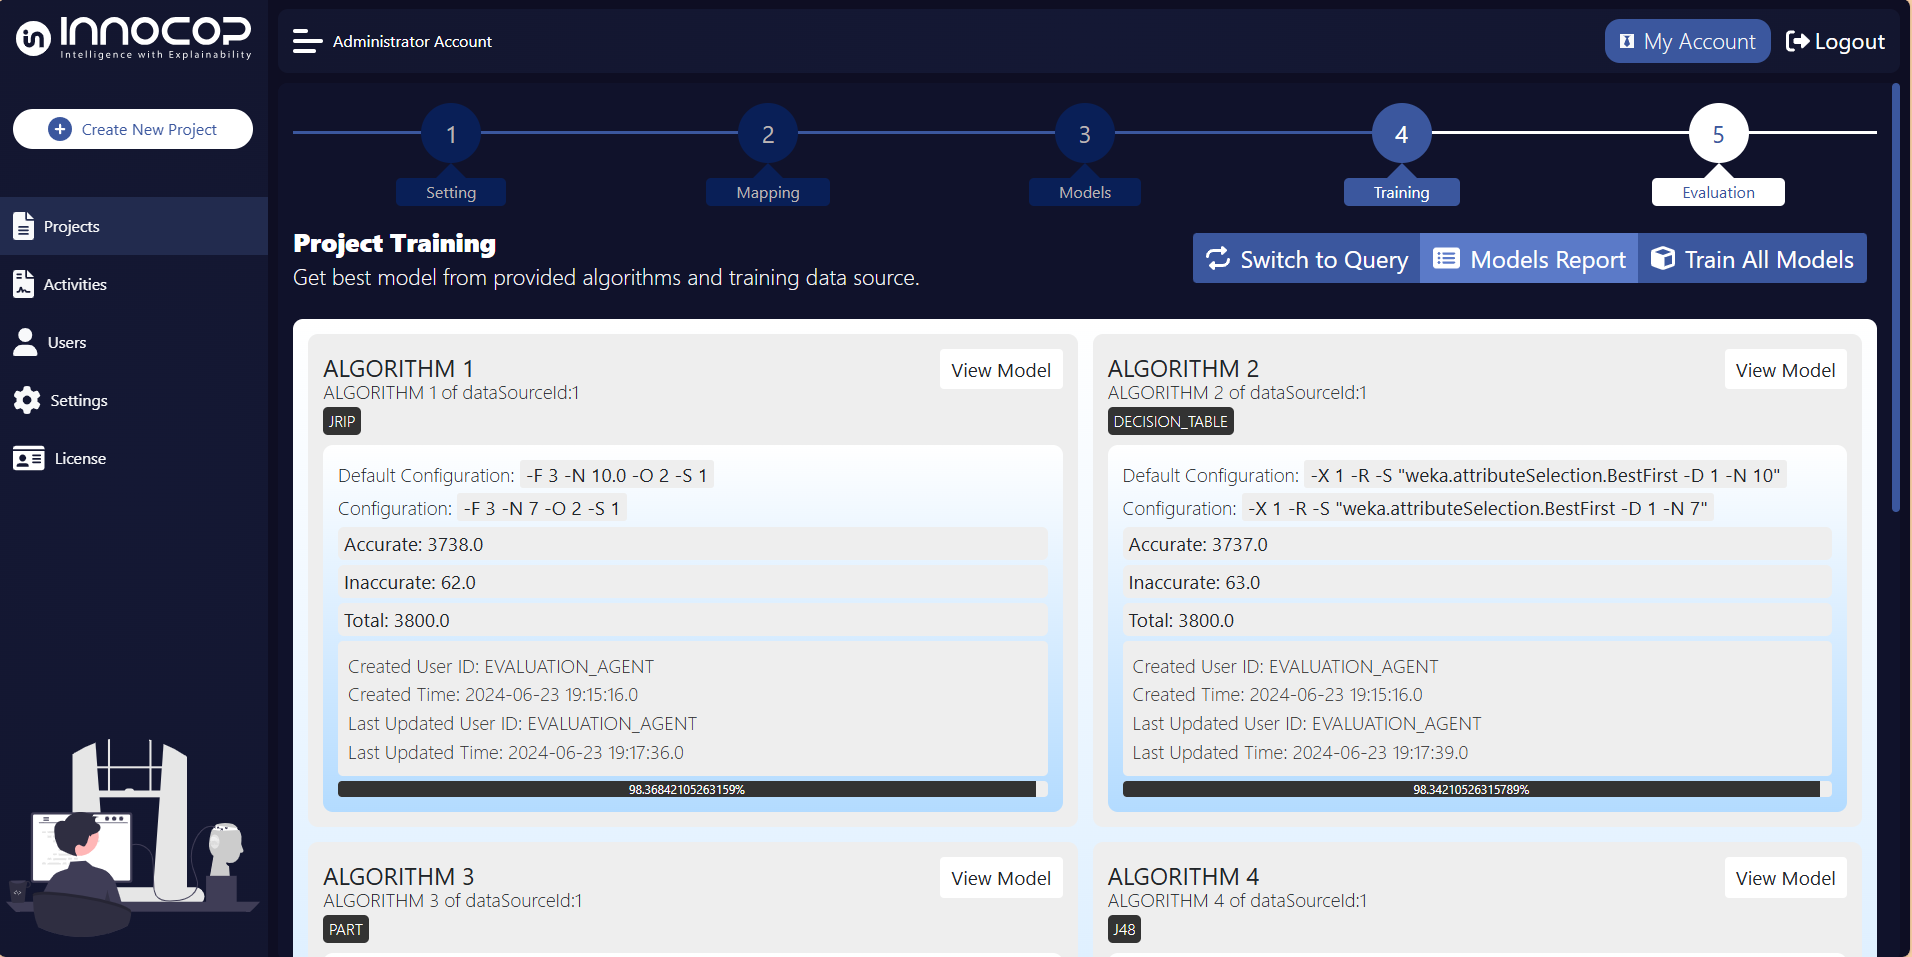This screenshot has height=957, width=1912.
Task: Open the Models Report
Action: point(1529,258)
